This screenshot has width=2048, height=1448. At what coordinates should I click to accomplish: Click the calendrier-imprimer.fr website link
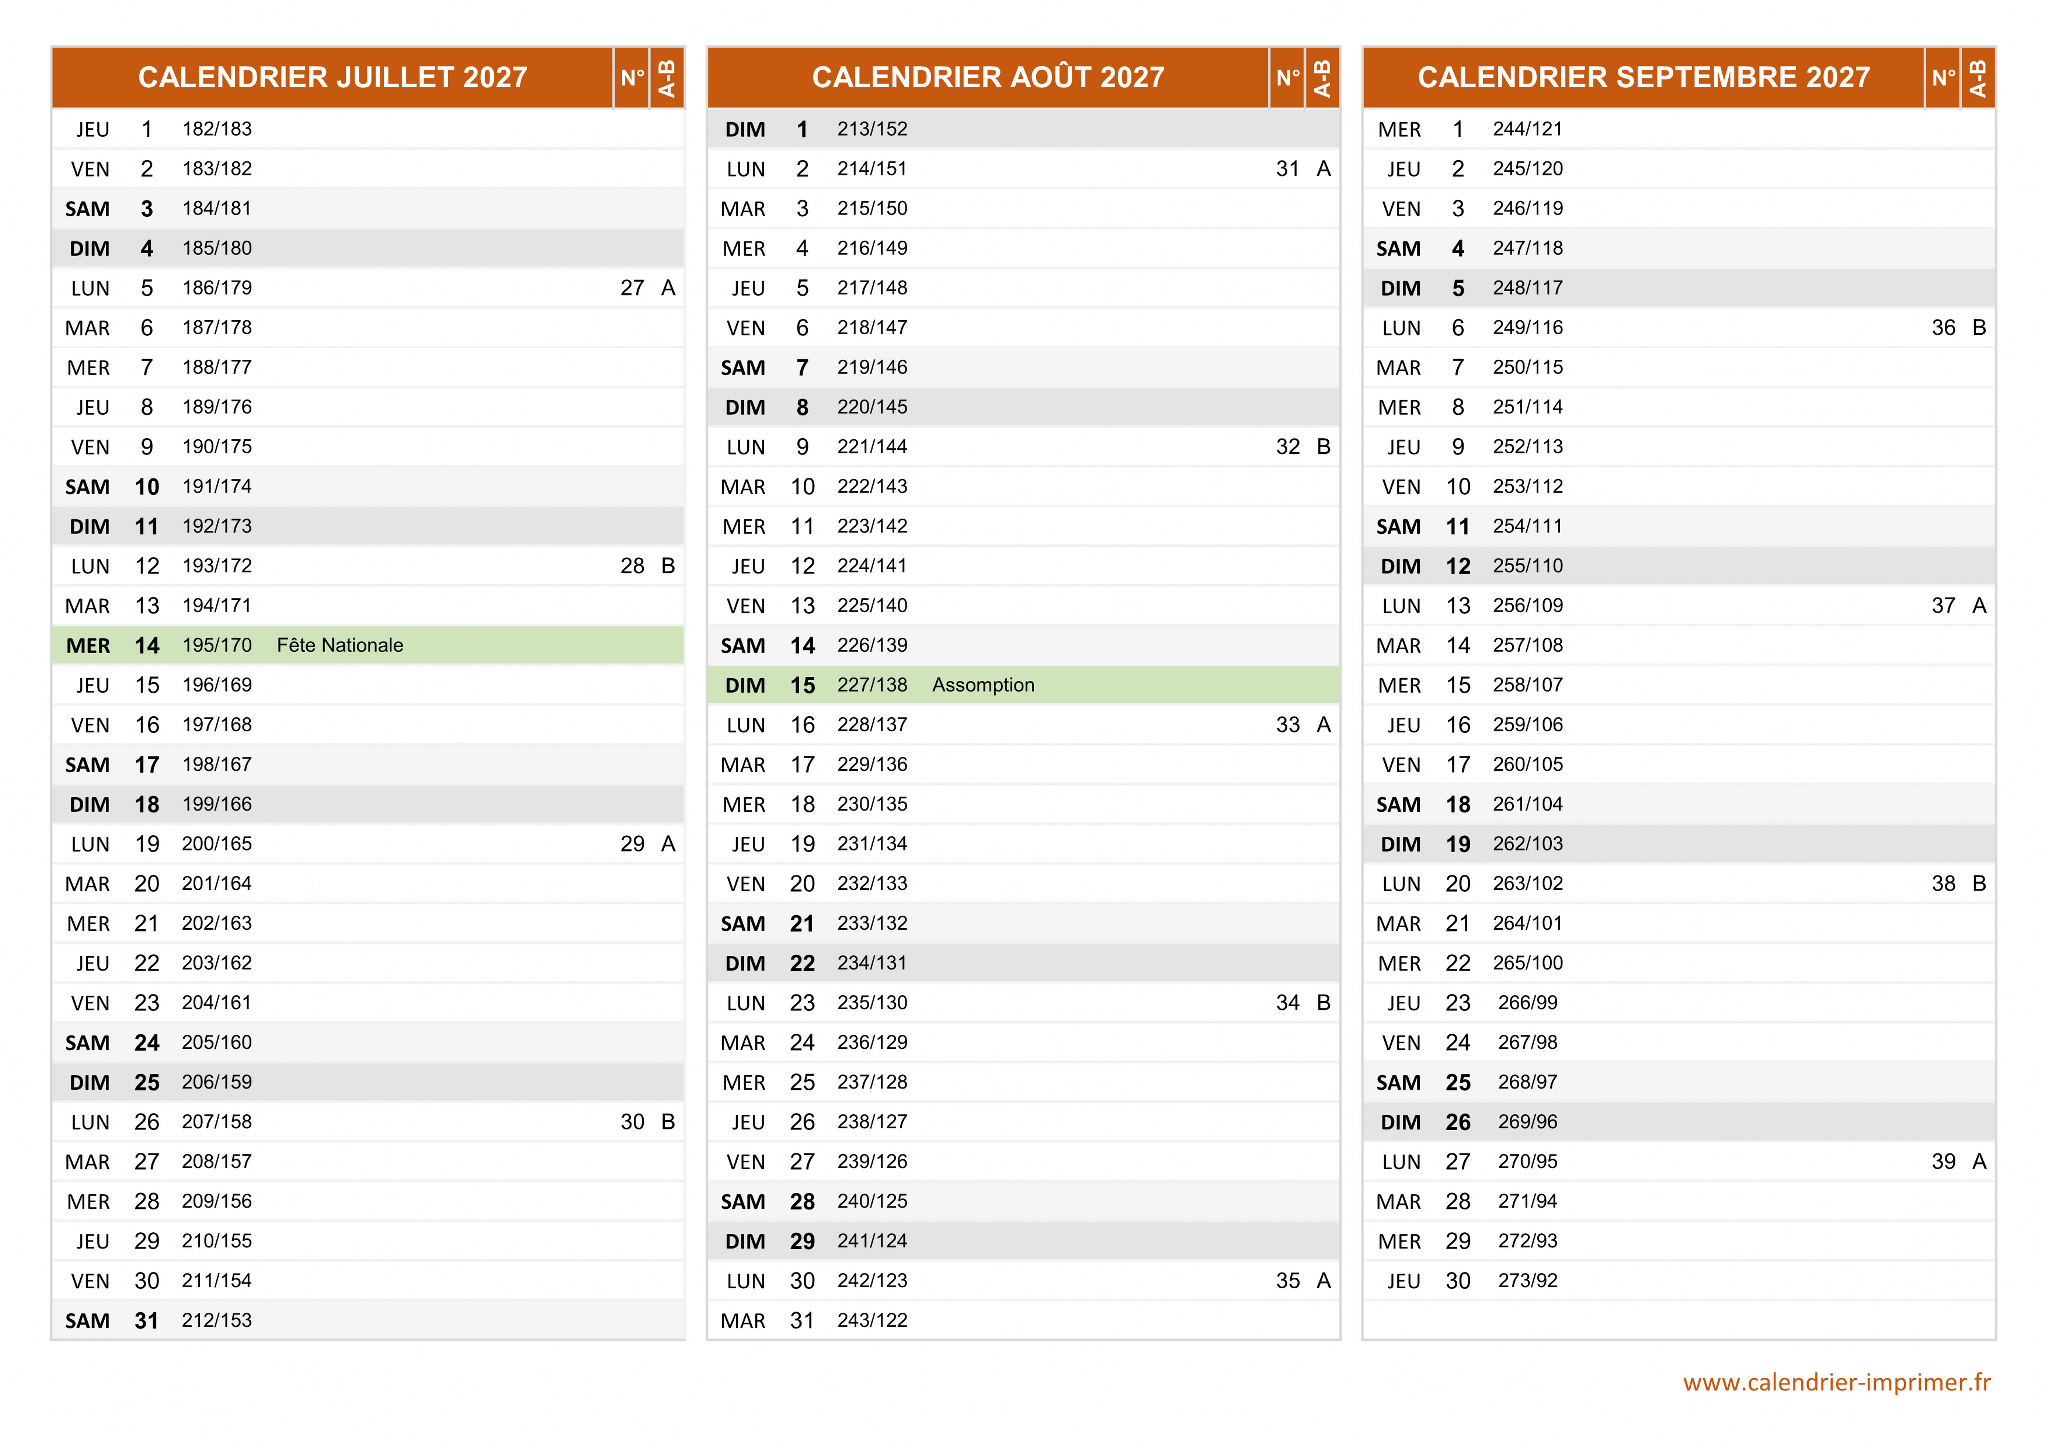[x=1836, y=1382]
